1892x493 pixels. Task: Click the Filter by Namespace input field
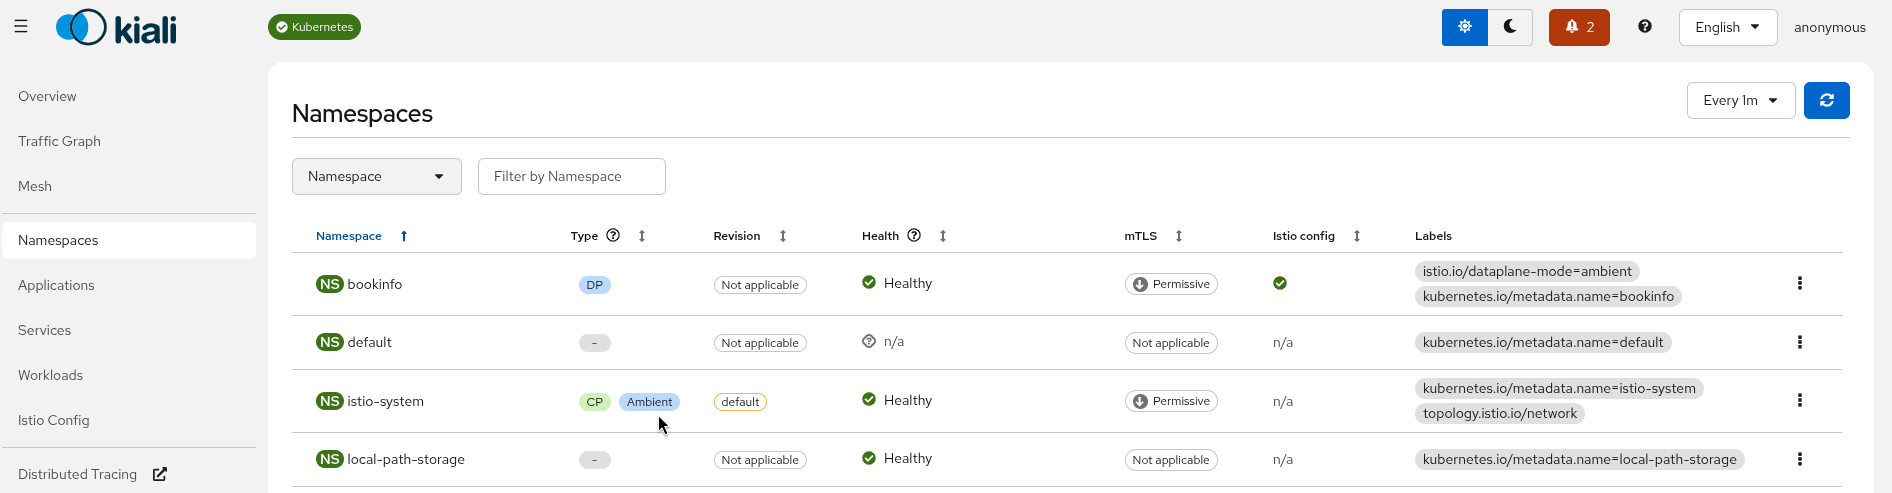[571, 177]
